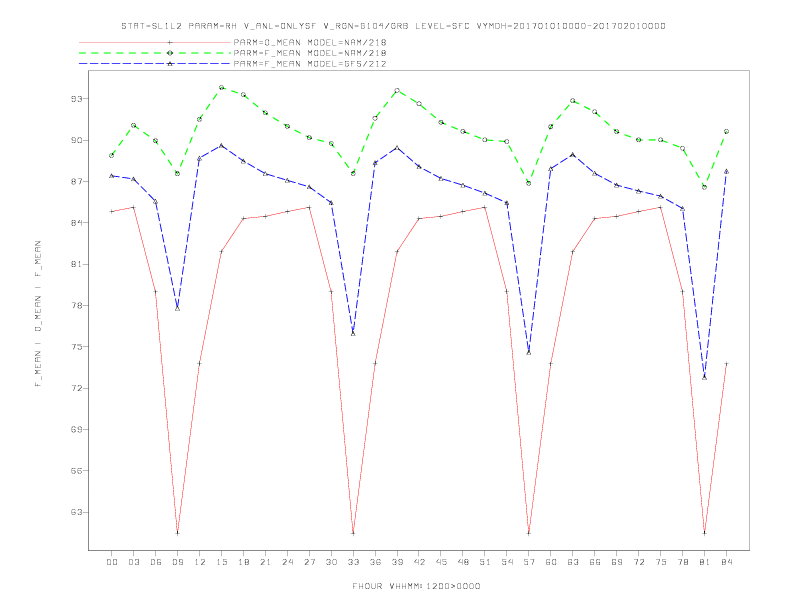792x612 pixels.
Task: Click the 72 tick label on vertical axis
Action: [x=77, y=388]
